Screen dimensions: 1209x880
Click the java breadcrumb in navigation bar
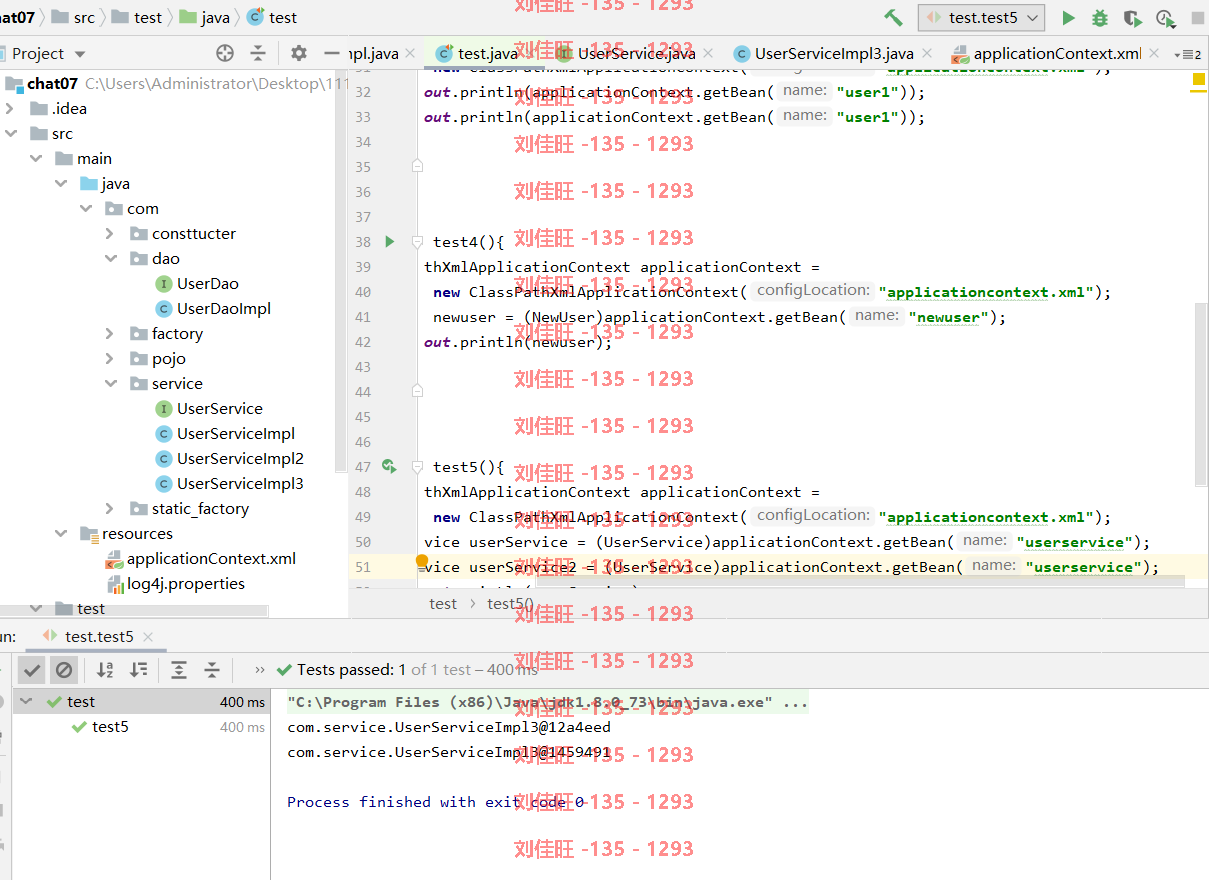click(204, 17)
